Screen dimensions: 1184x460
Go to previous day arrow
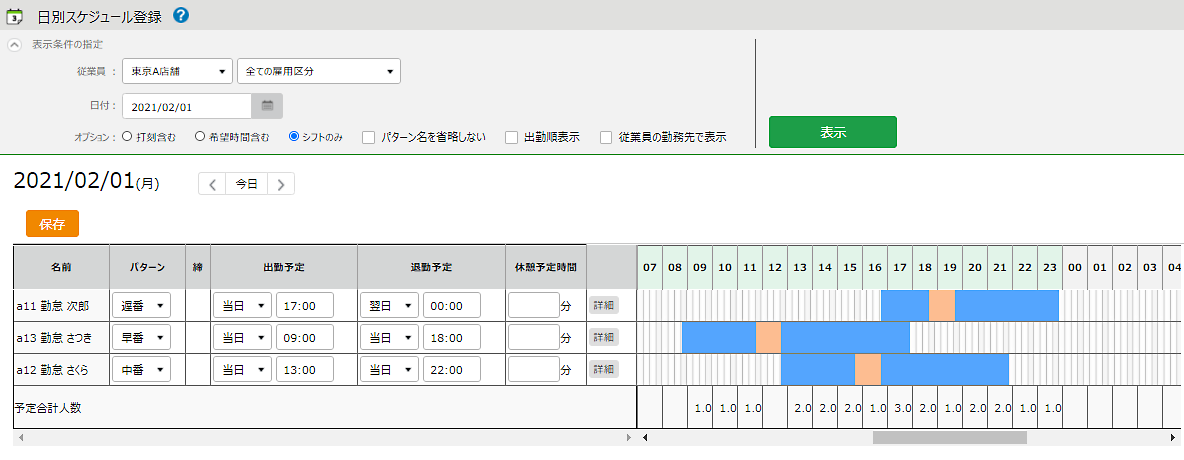(212, 184)
